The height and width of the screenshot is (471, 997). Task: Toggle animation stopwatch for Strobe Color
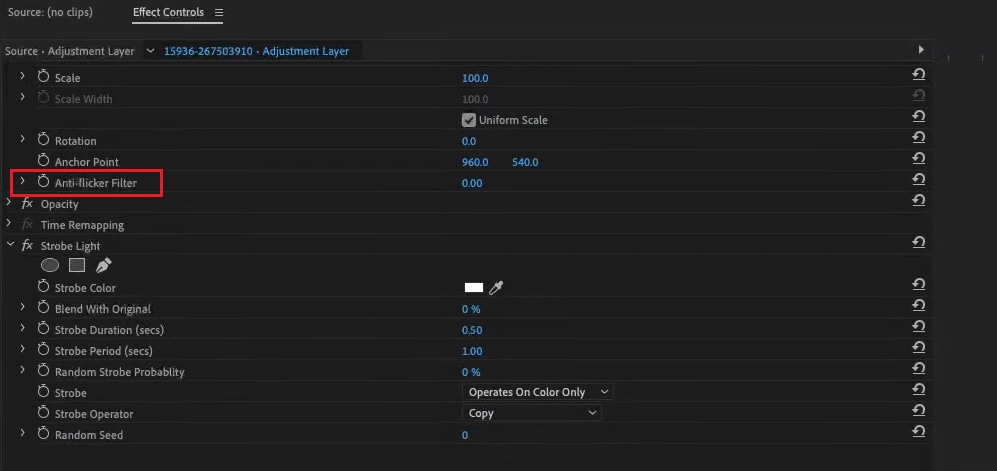click(43, 287)
